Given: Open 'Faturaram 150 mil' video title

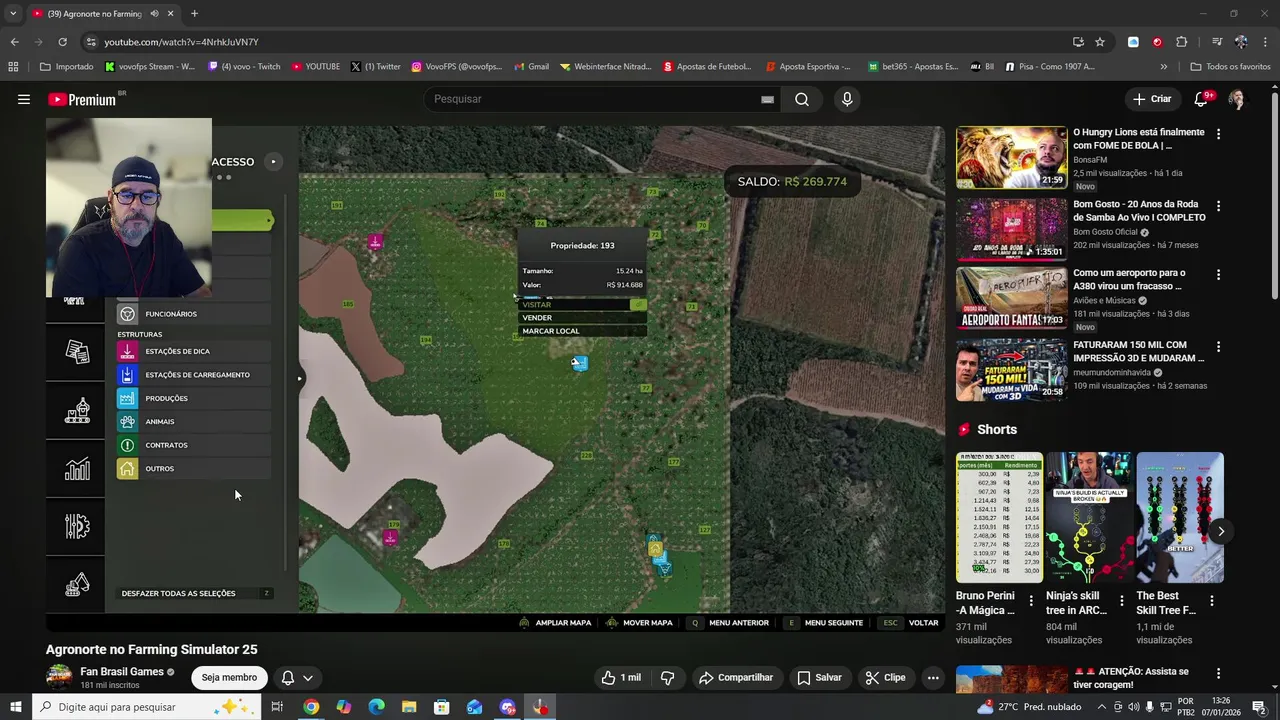Looking at the screenshot, I should [1138, 351].
